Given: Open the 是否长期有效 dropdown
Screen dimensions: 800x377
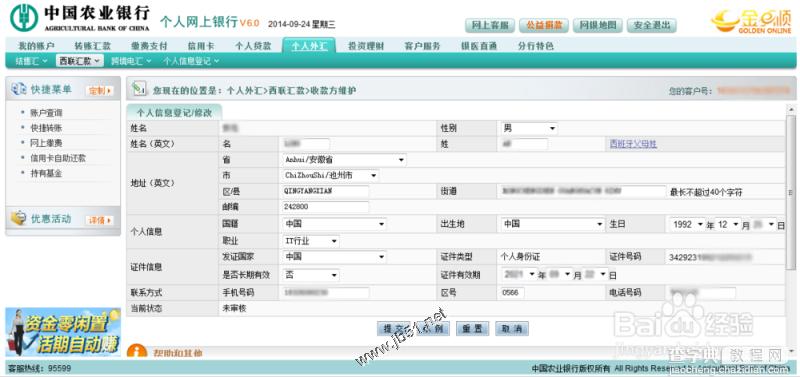Looking at the screenshot, I should tap(311, 275).
